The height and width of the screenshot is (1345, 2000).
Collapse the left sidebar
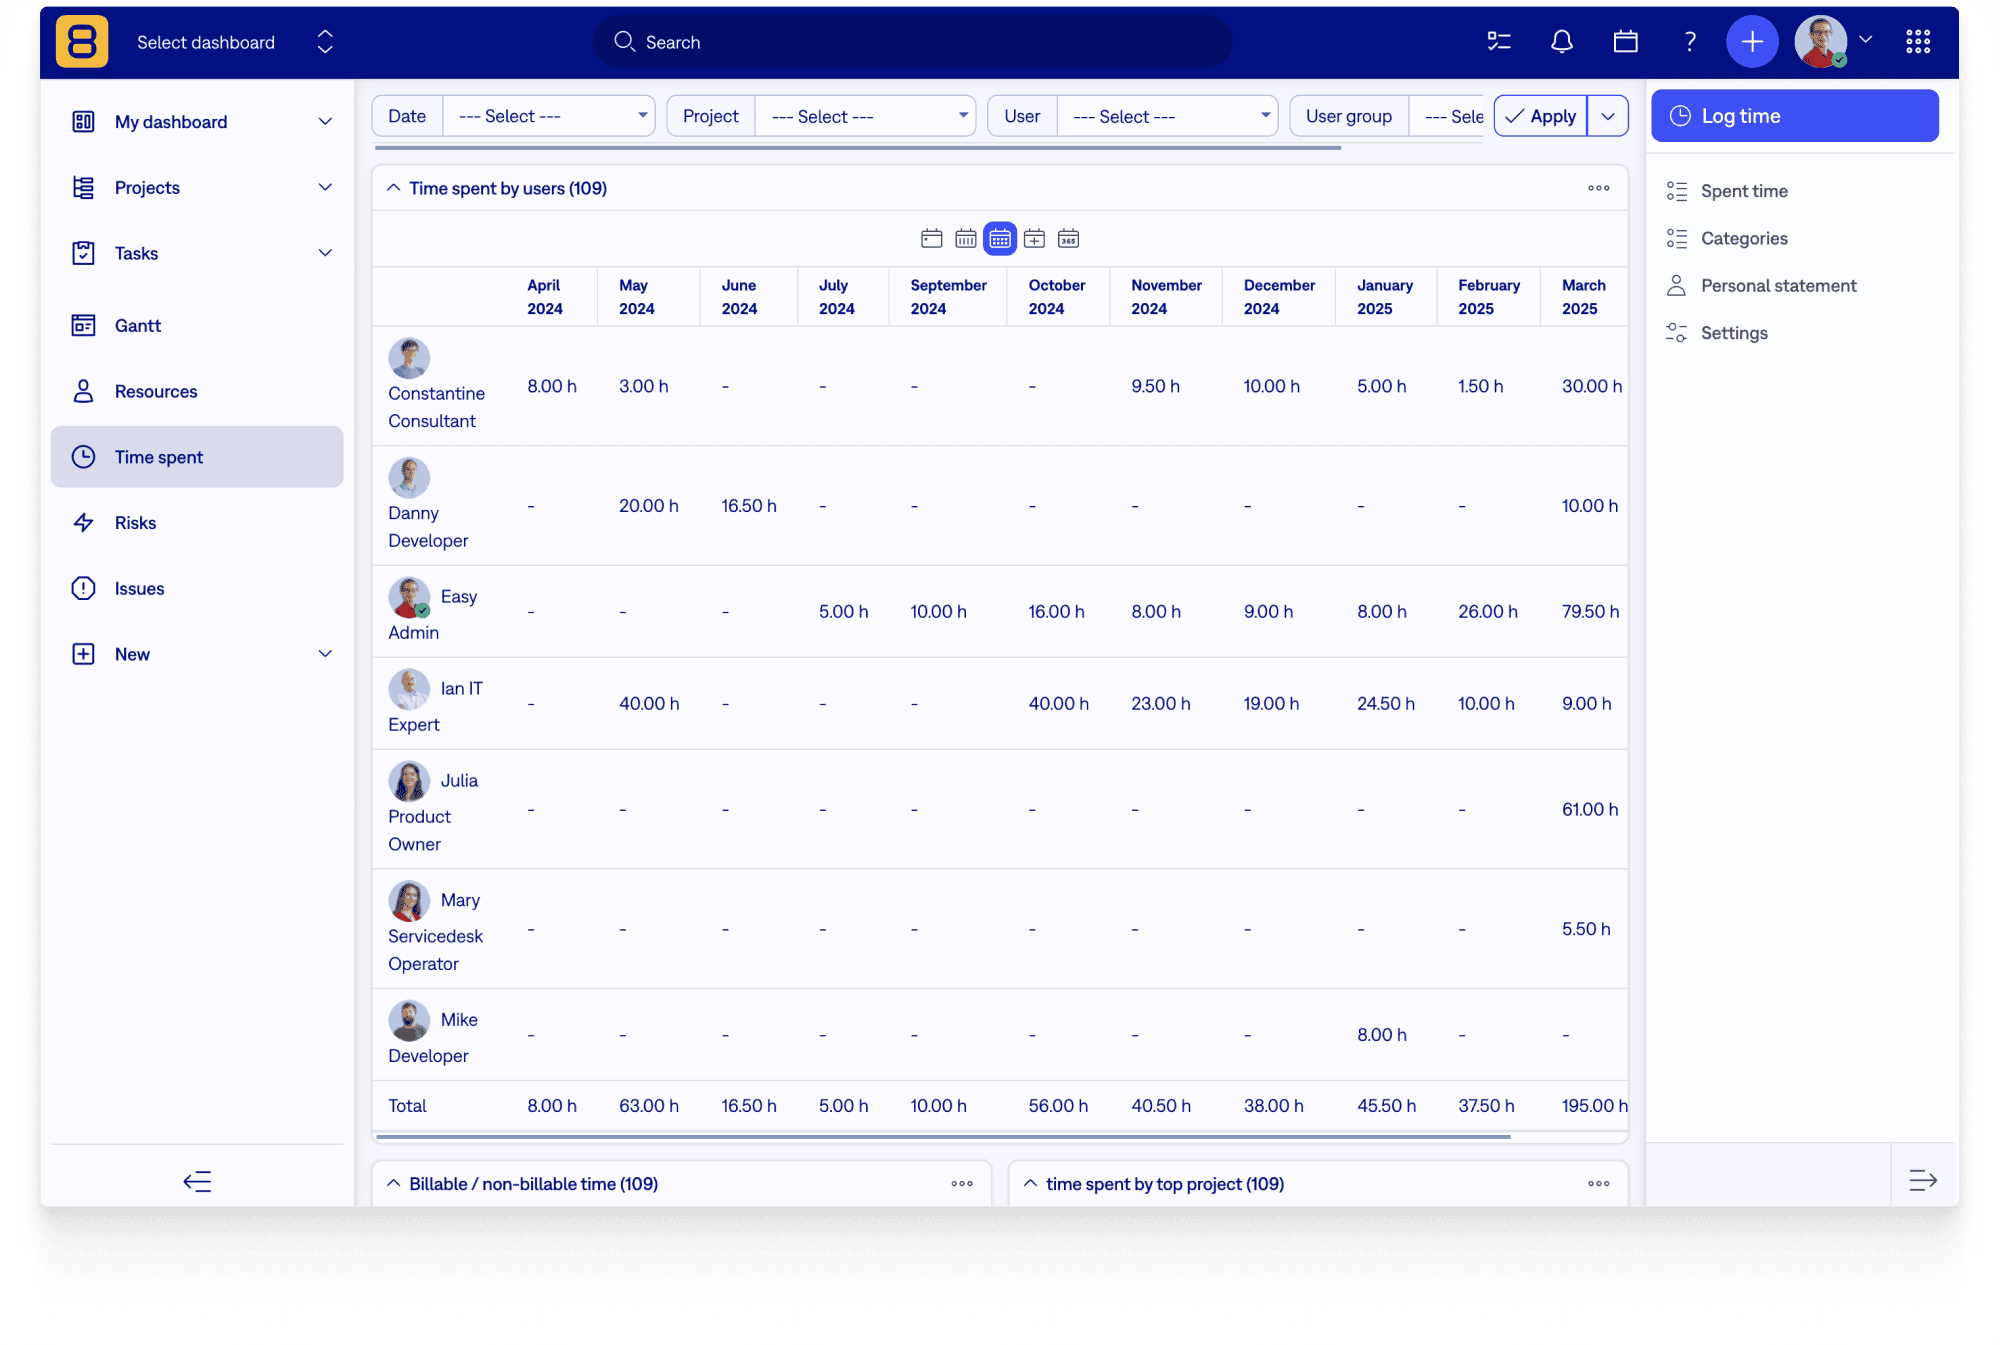tap(197, 1182)
